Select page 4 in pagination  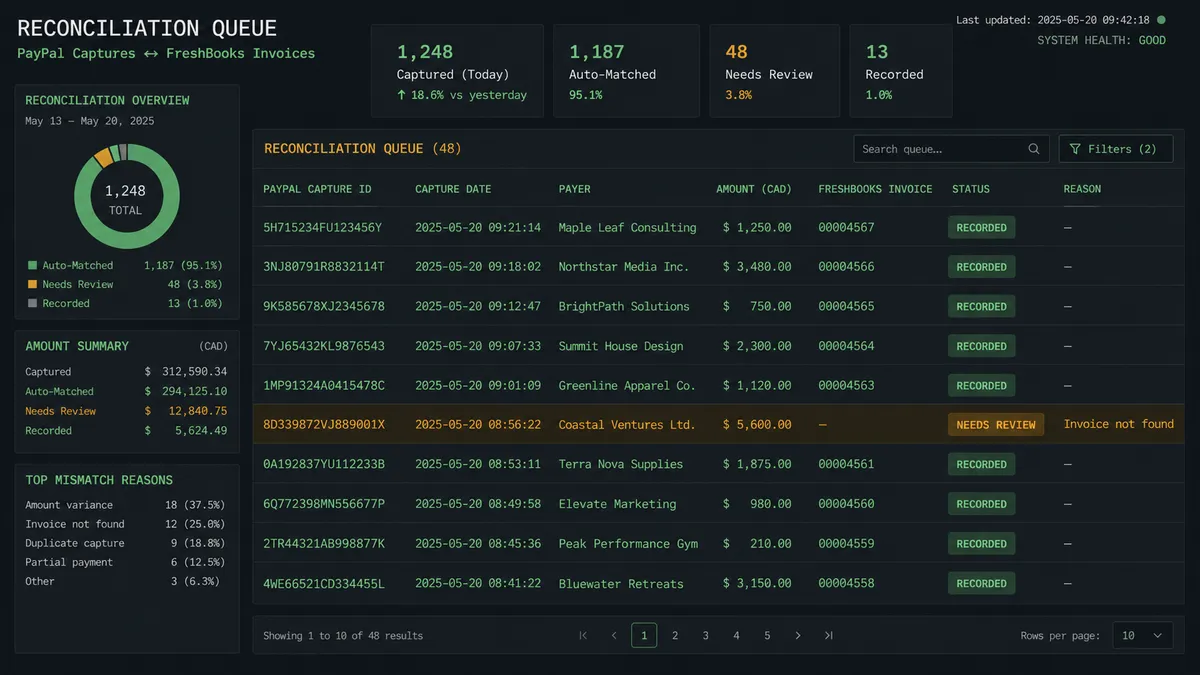[736, 635]
